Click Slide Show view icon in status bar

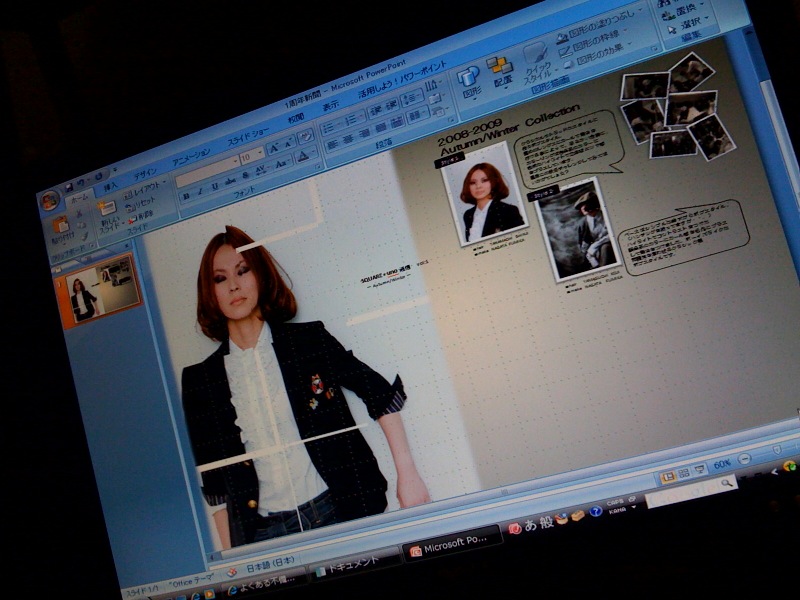699,468
